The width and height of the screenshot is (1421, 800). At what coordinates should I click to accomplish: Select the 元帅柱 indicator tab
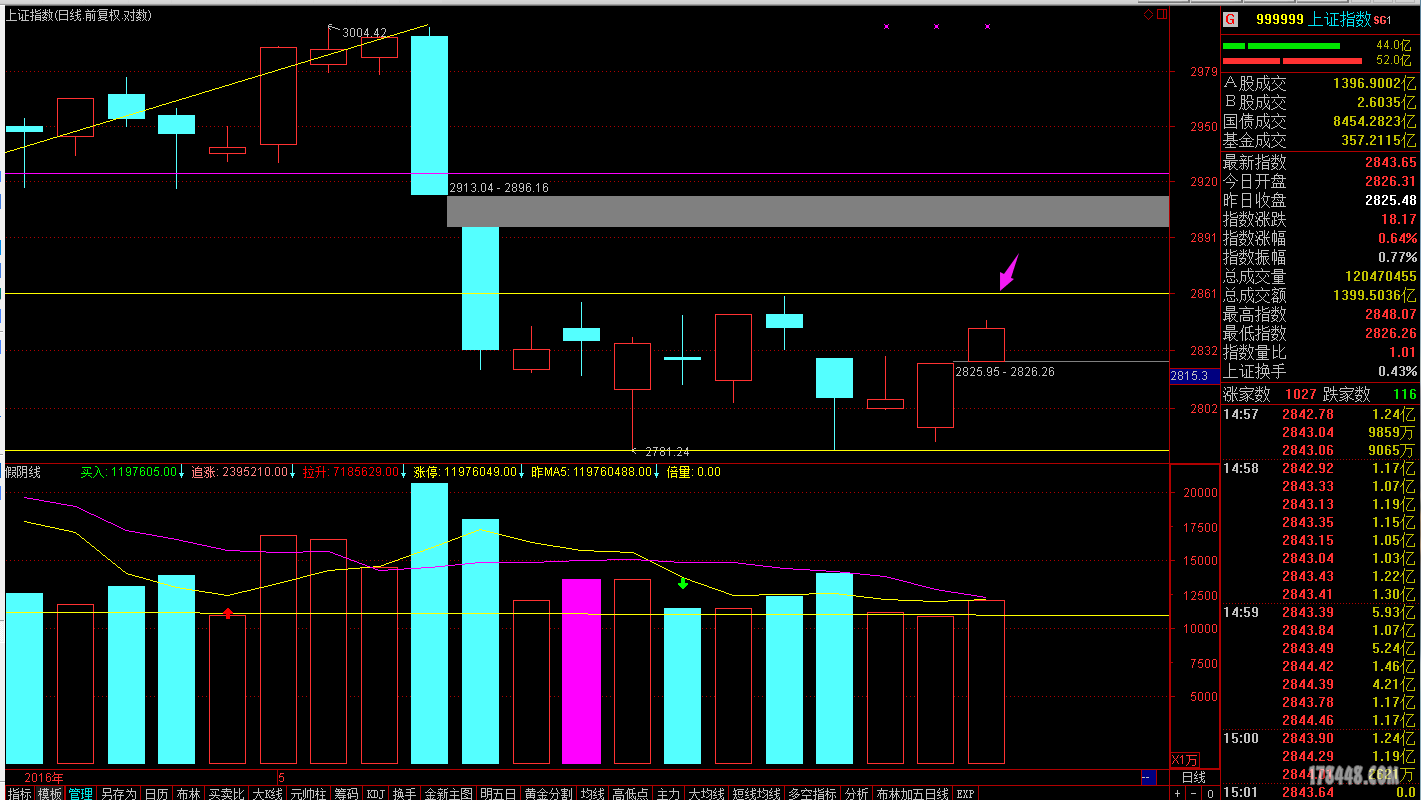point(308,793)
